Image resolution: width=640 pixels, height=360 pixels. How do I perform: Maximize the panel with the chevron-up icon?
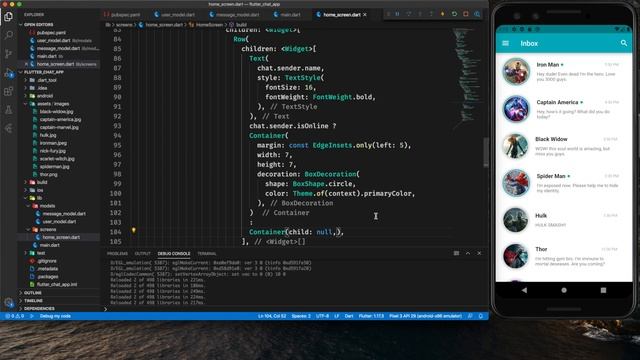coord(468,253)
